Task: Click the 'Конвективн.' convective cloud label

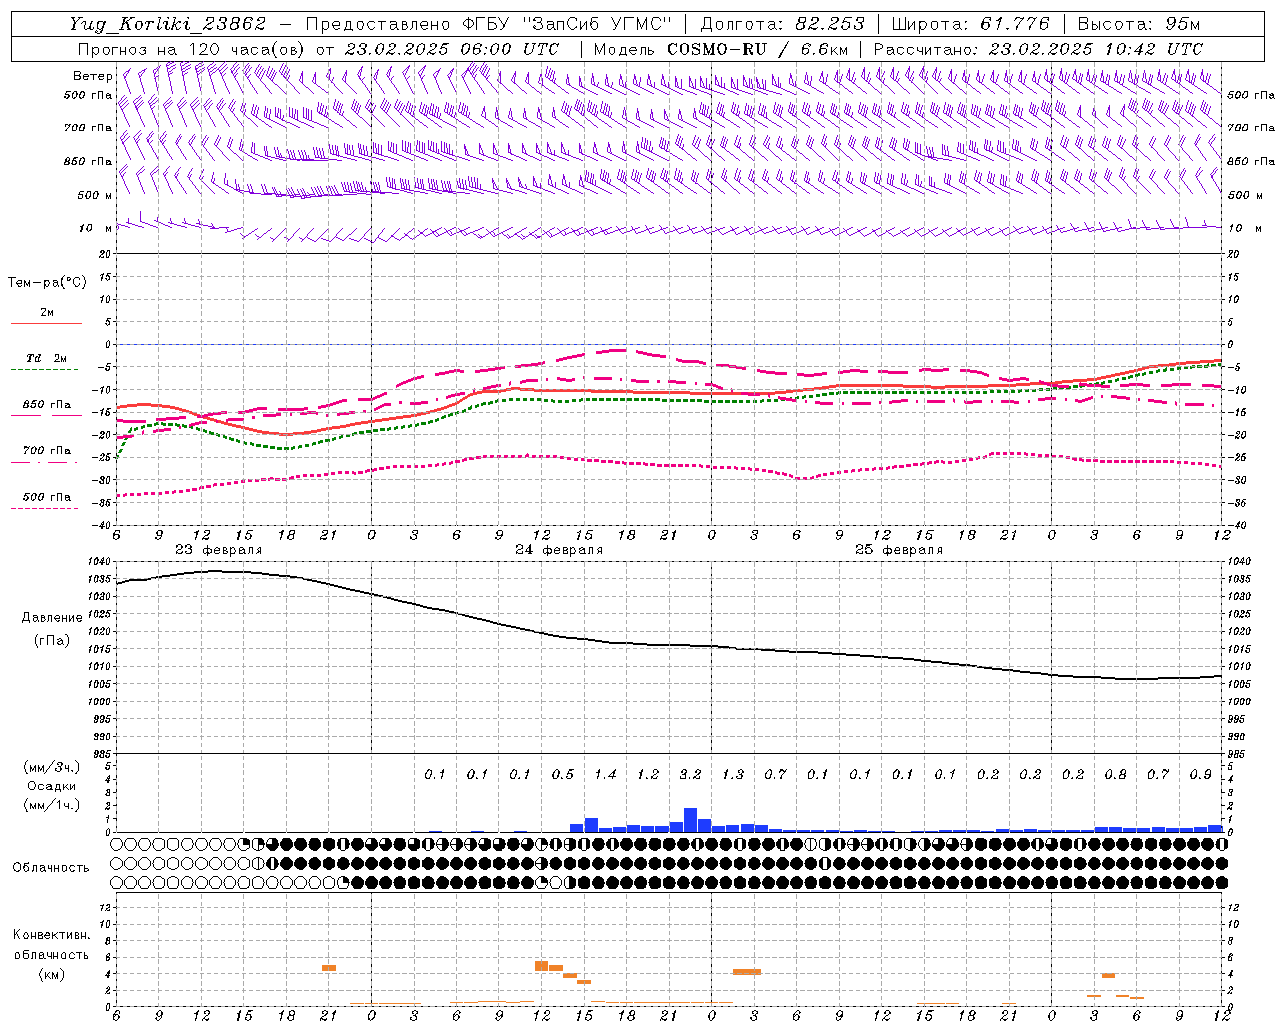Action: [x=51, y=935]
